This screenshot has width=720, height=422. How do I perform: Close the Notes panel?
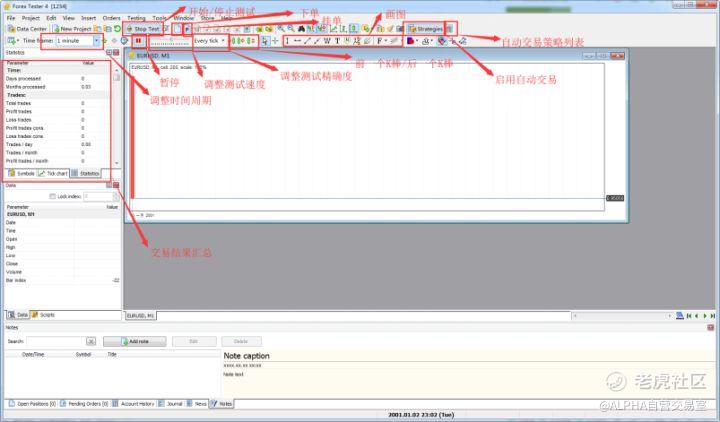pyautogui.click(x=711, y=327)
